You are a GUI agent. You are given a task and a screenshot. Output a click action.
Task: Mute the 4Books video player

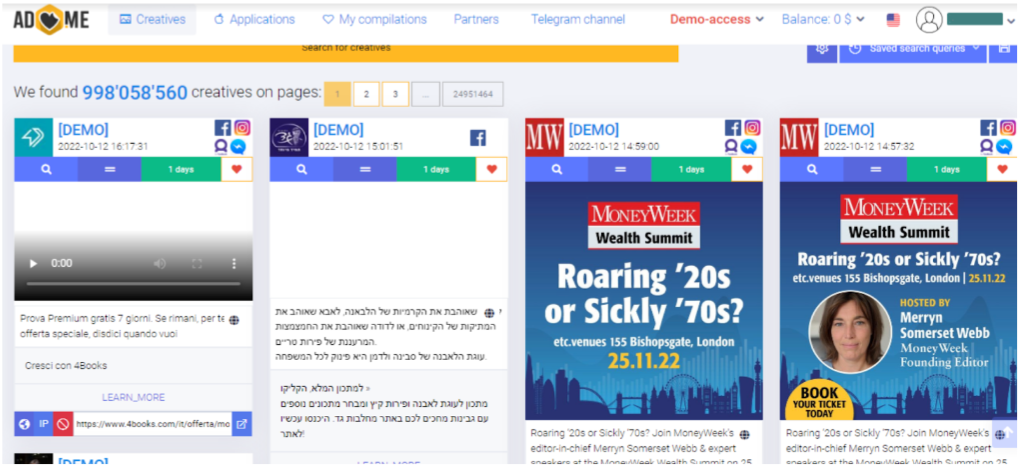coord(160,263)
